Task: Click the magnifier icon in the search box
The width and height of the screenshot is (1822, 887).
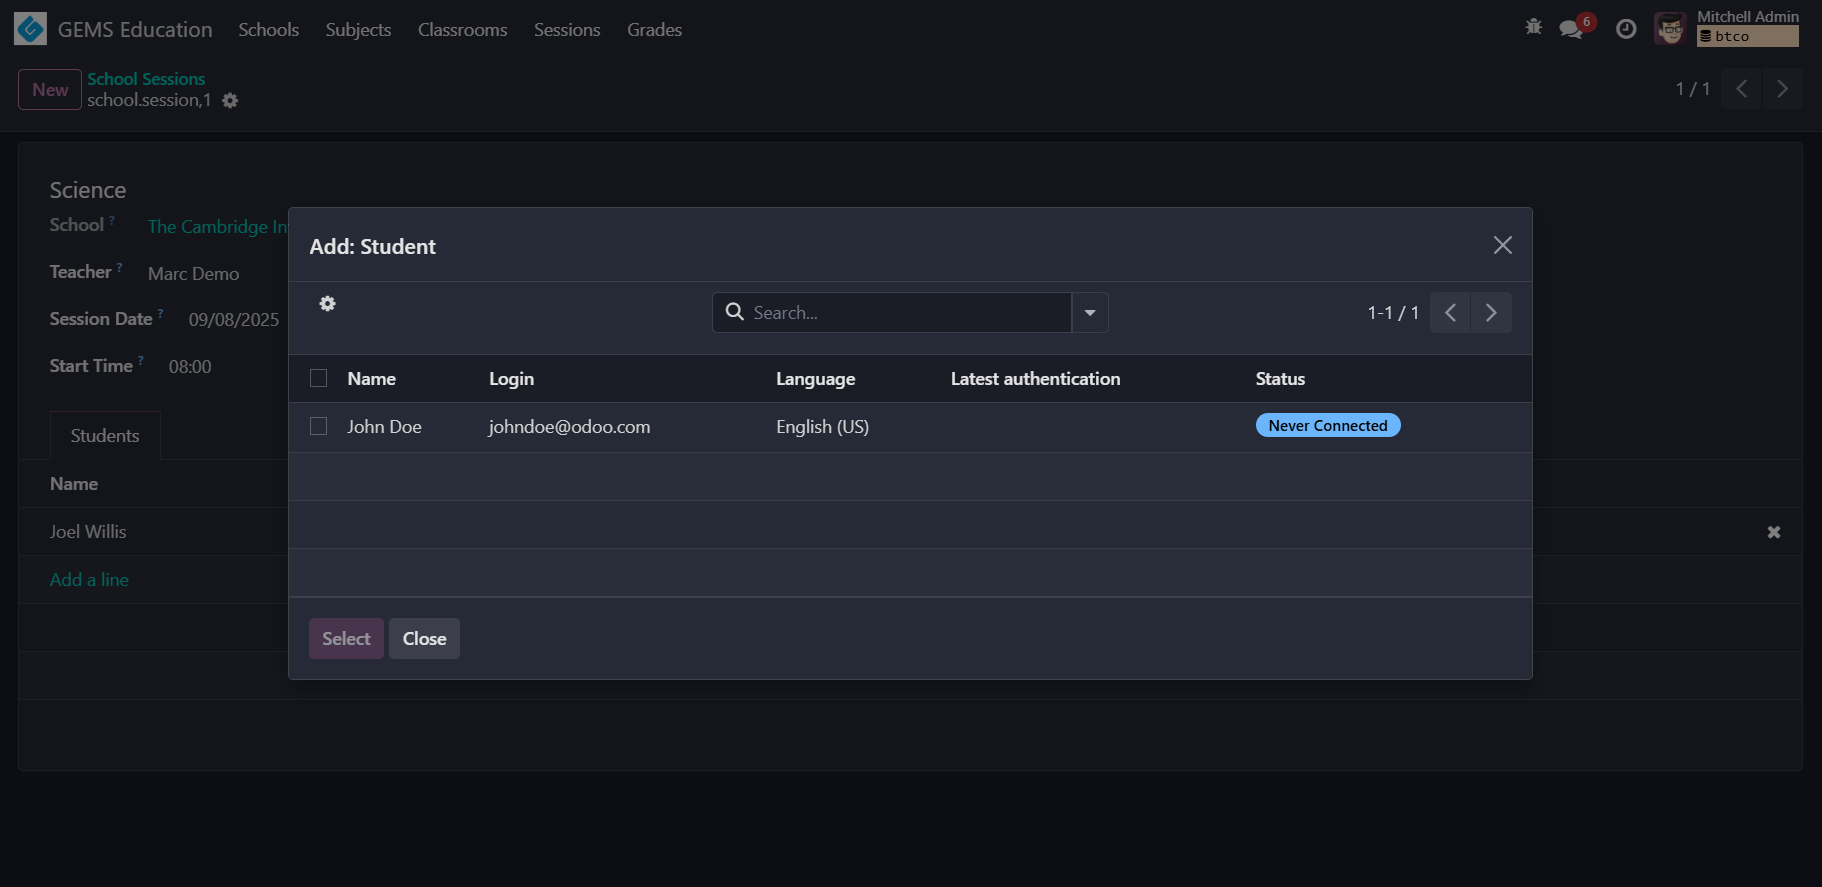Action: pyautogui.click(x=735, y=312)
